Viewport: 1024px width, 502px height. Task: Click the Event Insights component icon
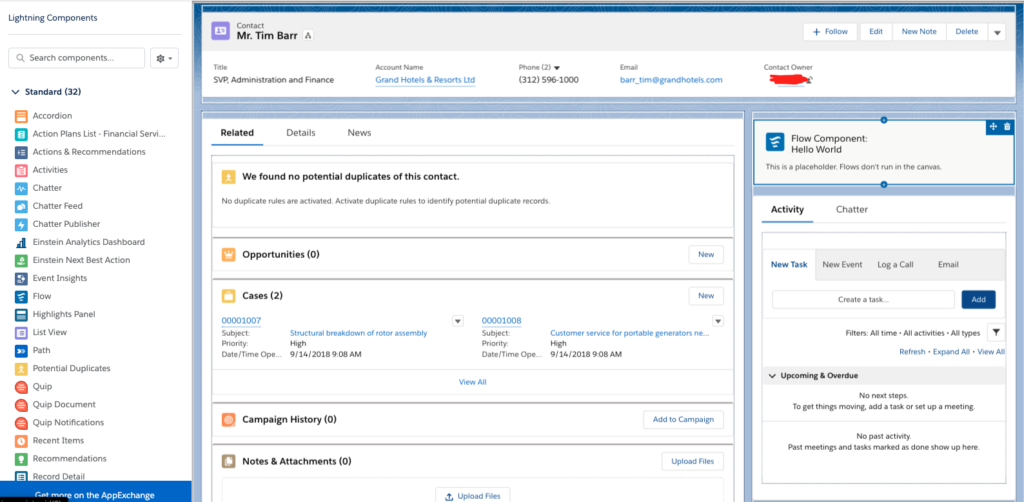click(21, 279)
